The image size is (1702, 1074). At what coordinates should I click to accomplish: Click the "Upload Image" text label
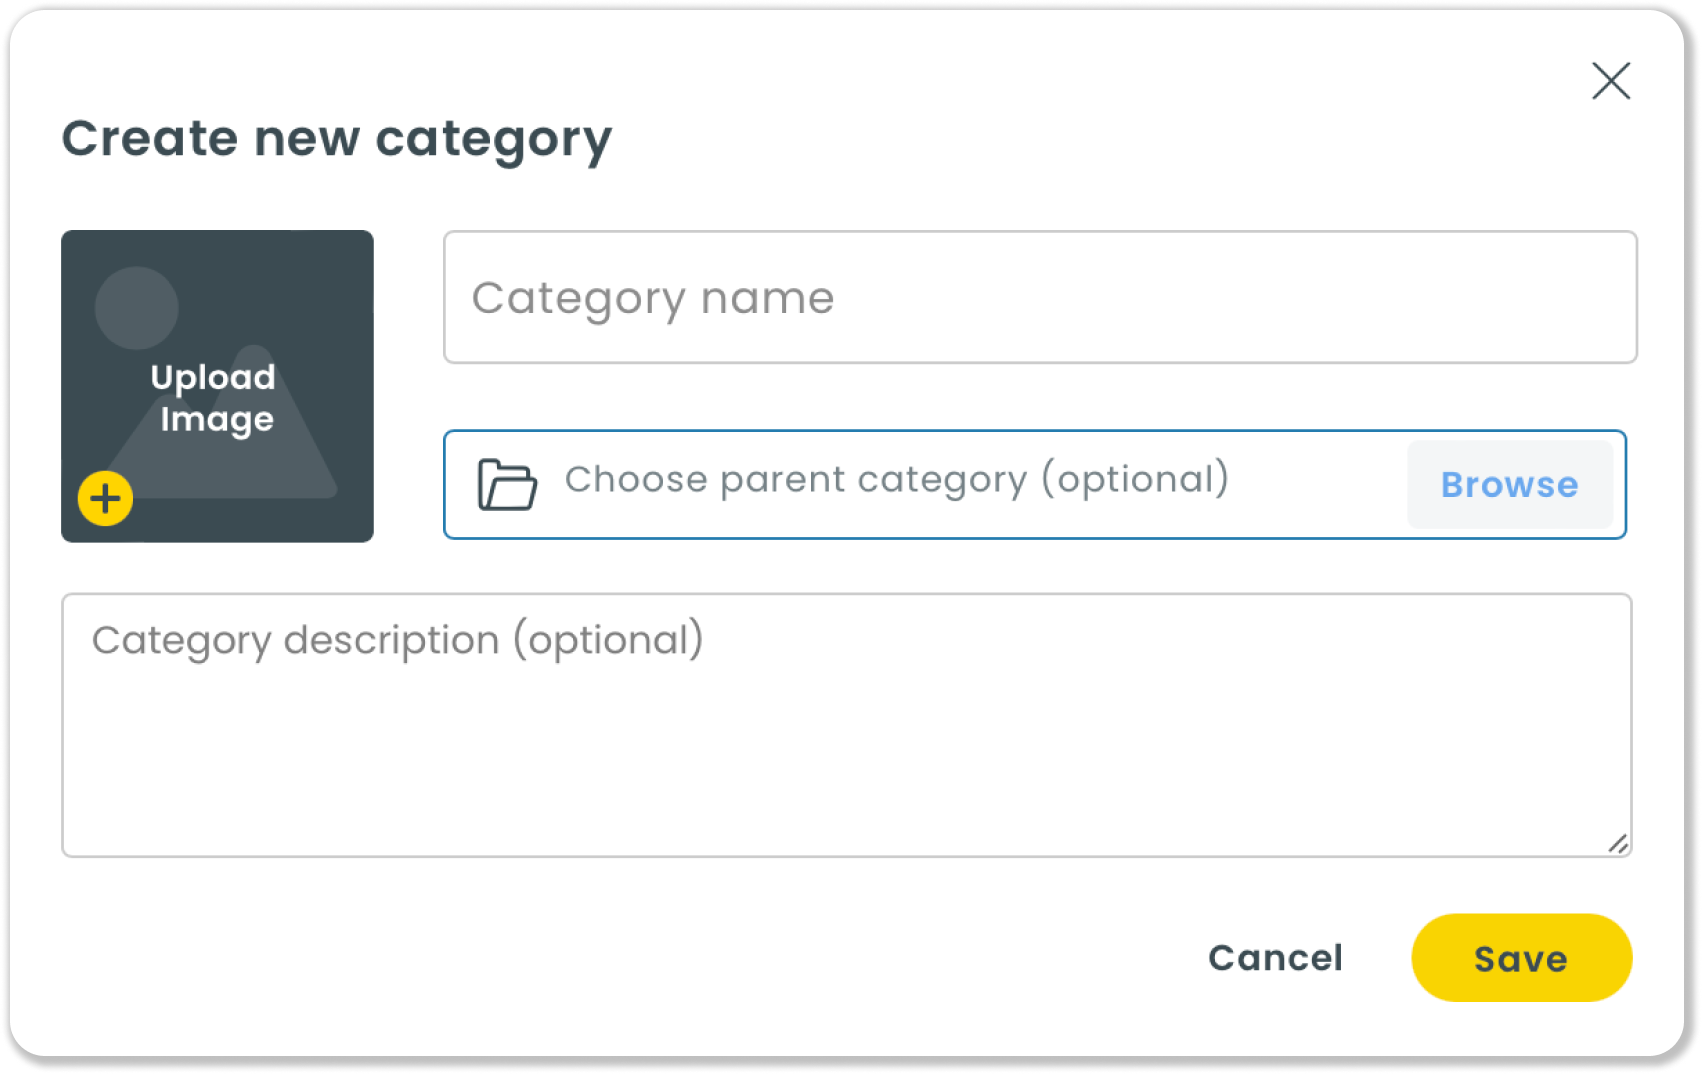[x=214, y=398]
